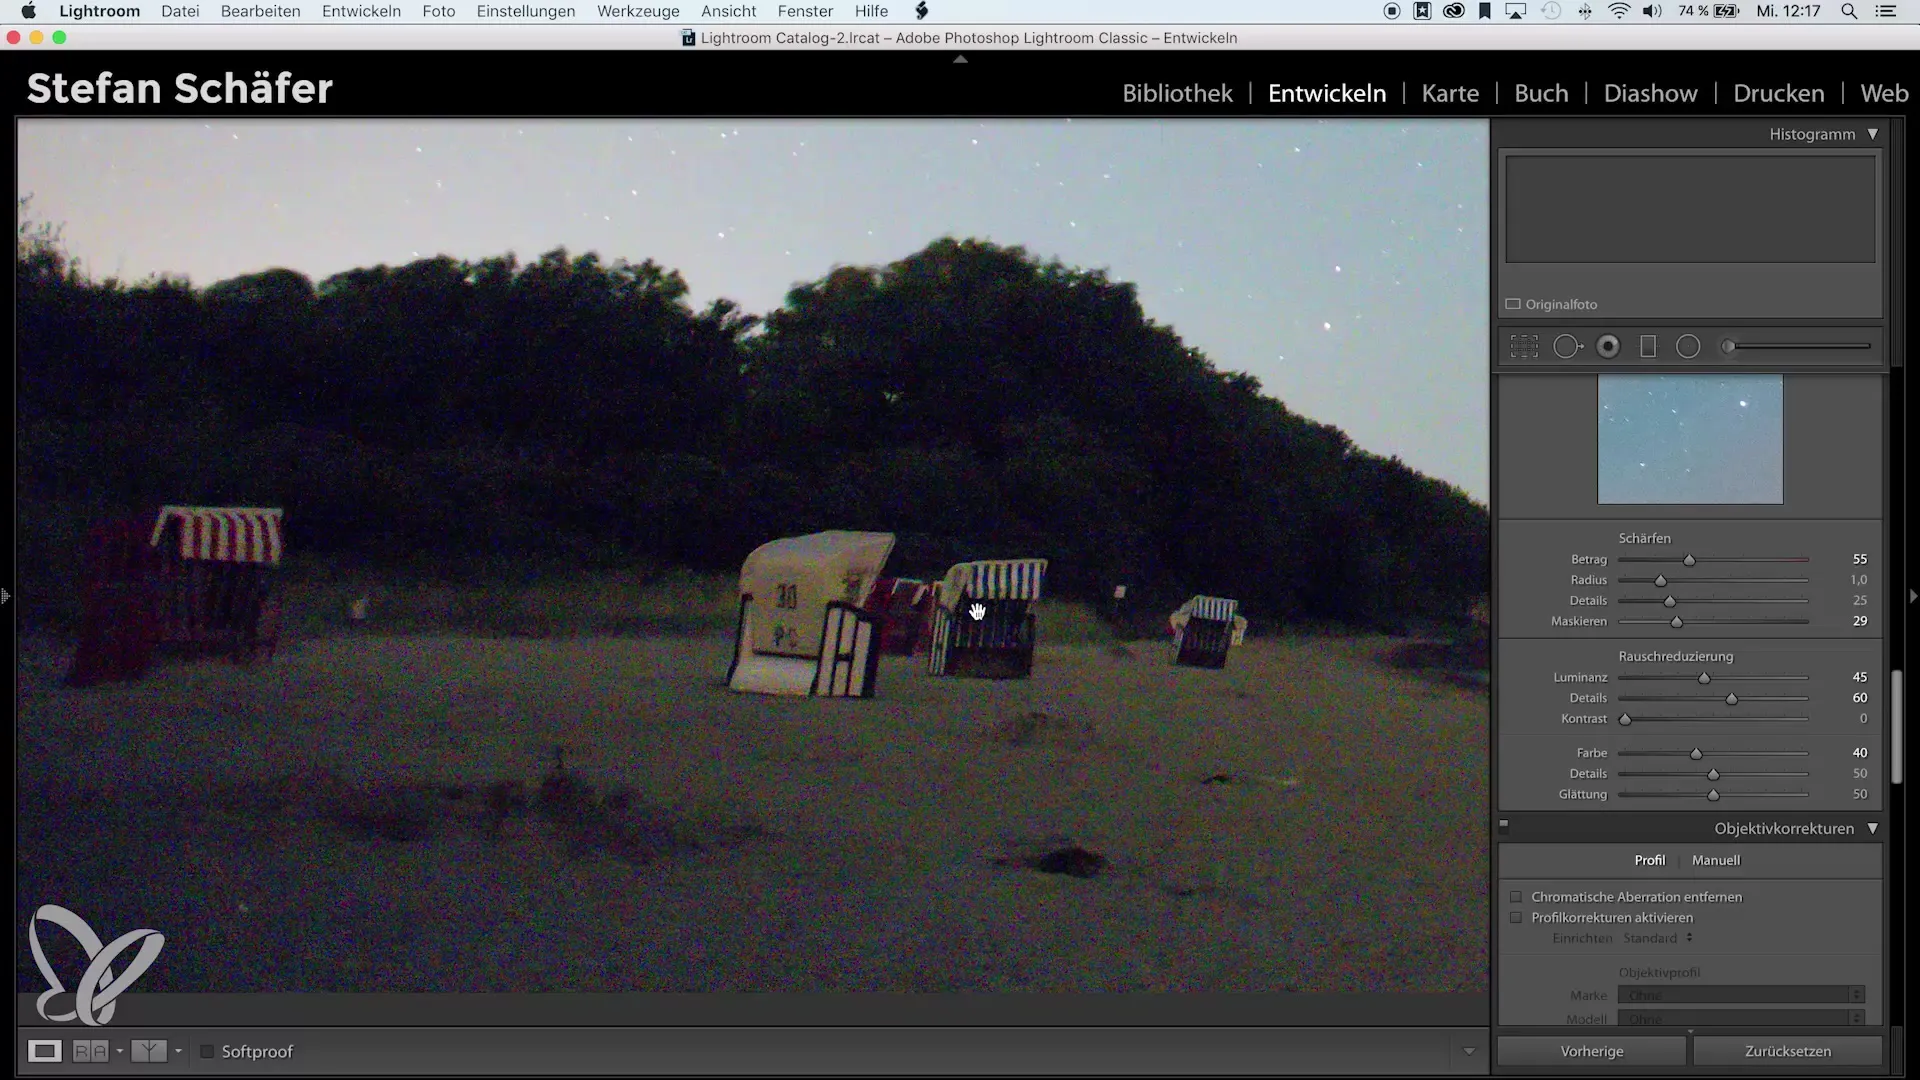Screen dimensions: 1920x1080
Task: Open the Werkzeuge menu
Action: coord(638,11)
